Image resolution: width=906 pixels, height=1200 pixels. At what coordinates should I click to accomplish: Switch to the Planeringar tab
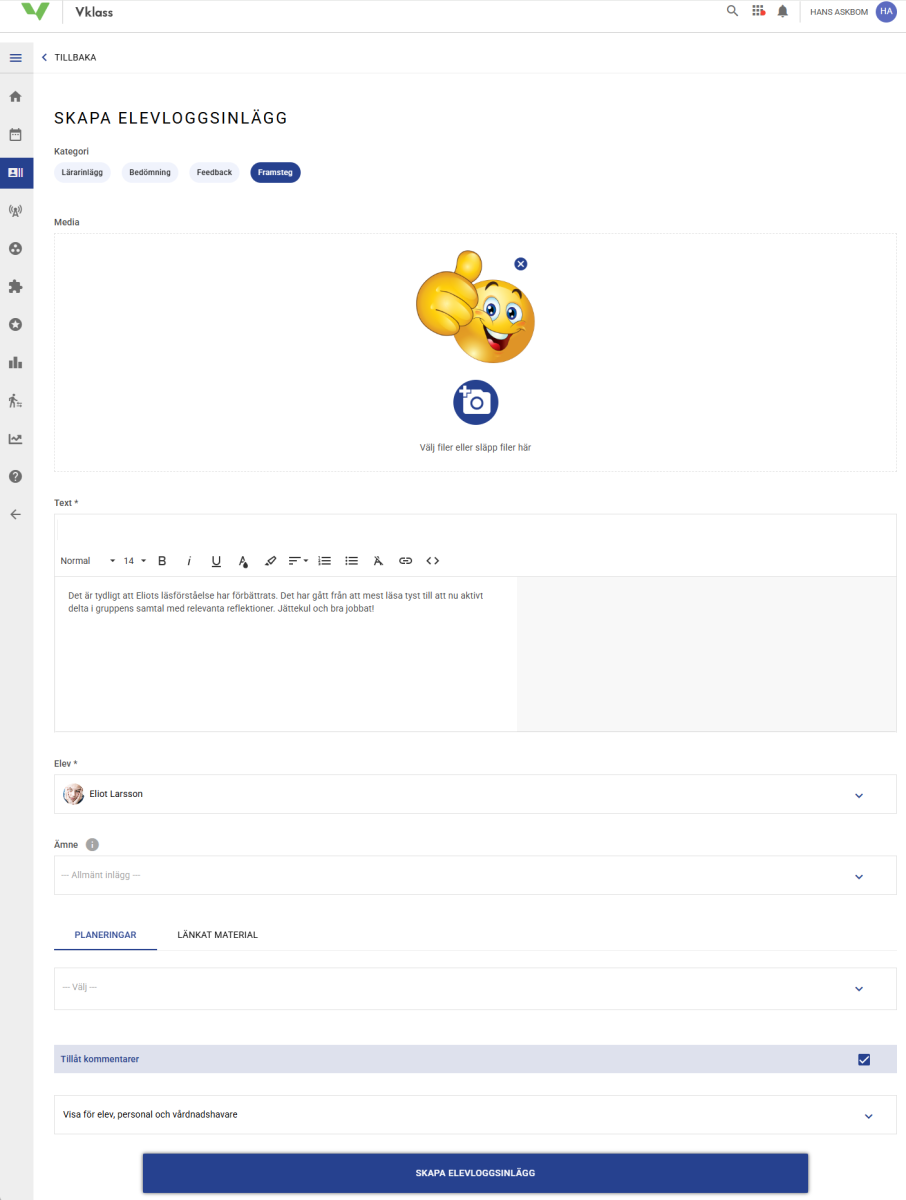coord(105,935)
